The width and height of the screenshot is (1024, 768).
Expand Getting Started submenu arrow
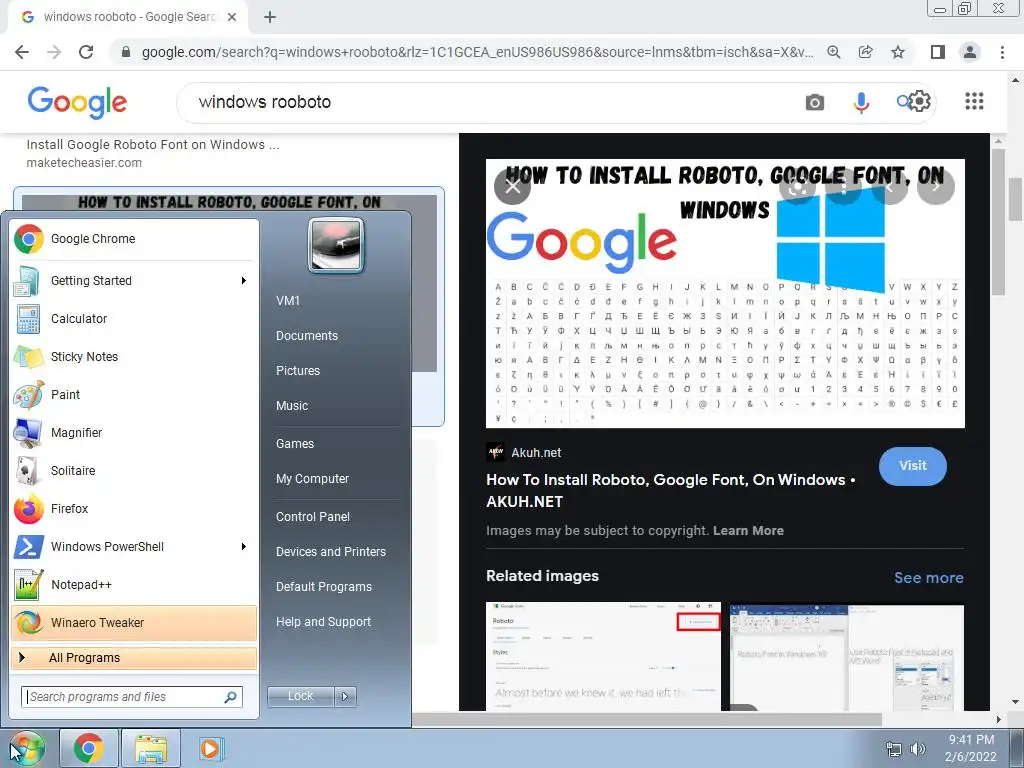[x=244, y=281]
